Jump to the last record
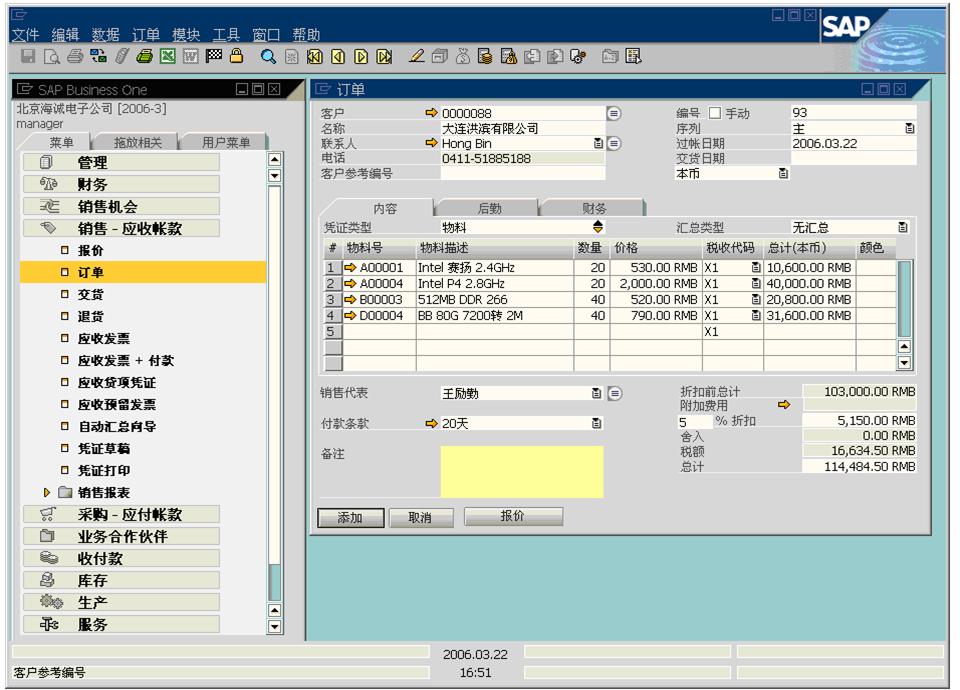960x690 pixels. pos(384,57)
